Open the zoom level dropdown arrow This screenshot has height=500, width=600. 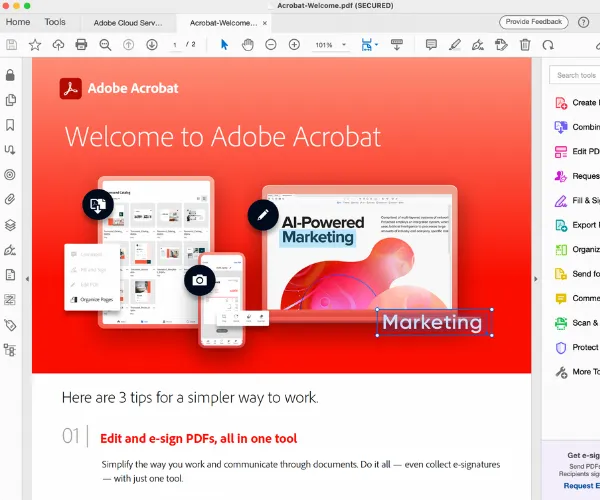(344, 45)
